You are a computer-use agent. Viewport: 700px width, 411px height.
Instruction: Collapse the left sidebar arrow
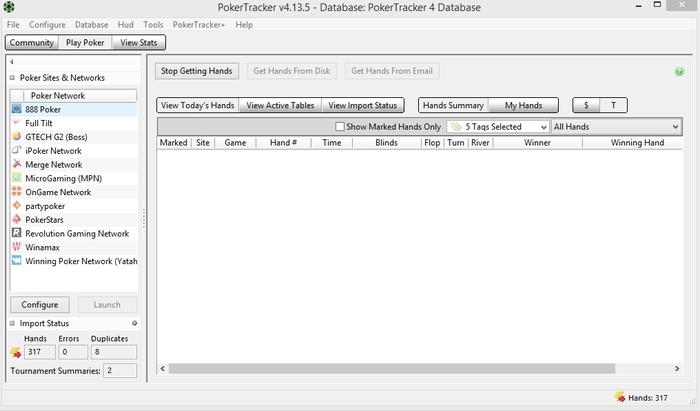tap(12, 62)
